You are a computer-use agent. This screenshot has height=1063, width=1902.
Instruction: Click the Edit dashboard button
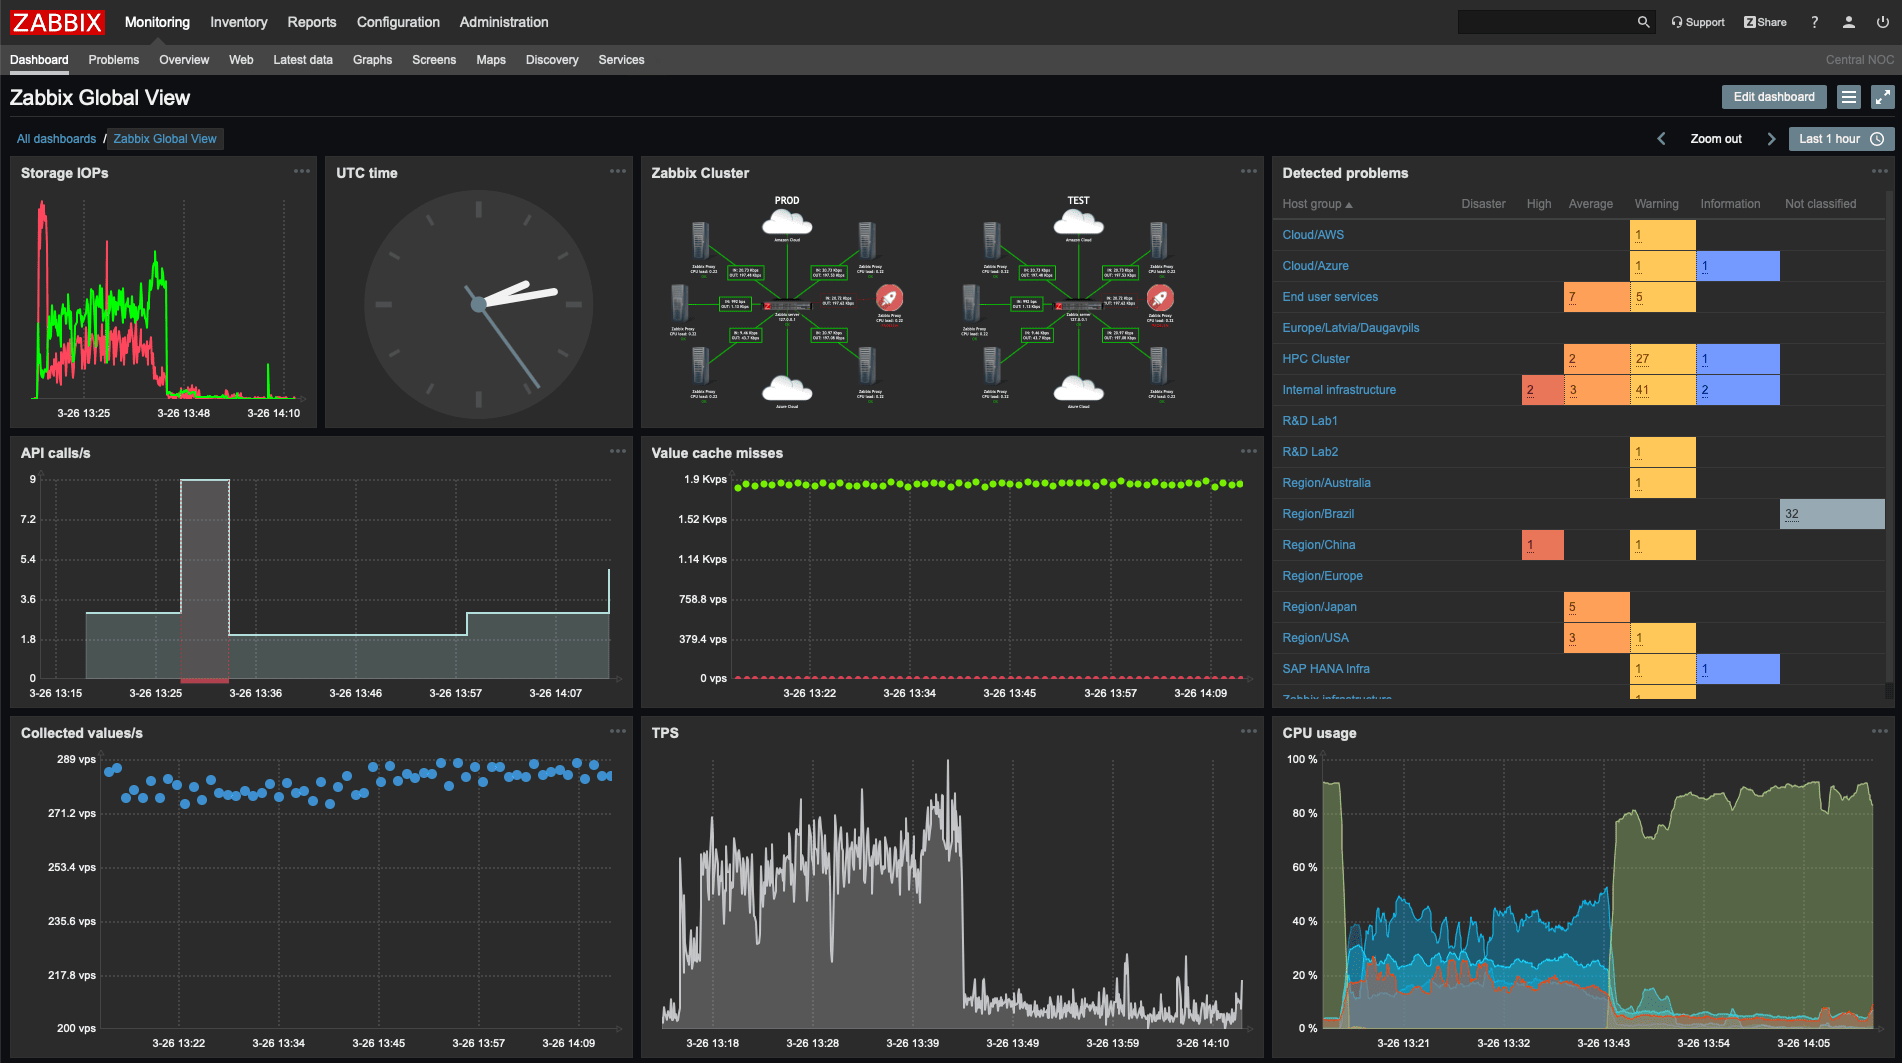1773,96
